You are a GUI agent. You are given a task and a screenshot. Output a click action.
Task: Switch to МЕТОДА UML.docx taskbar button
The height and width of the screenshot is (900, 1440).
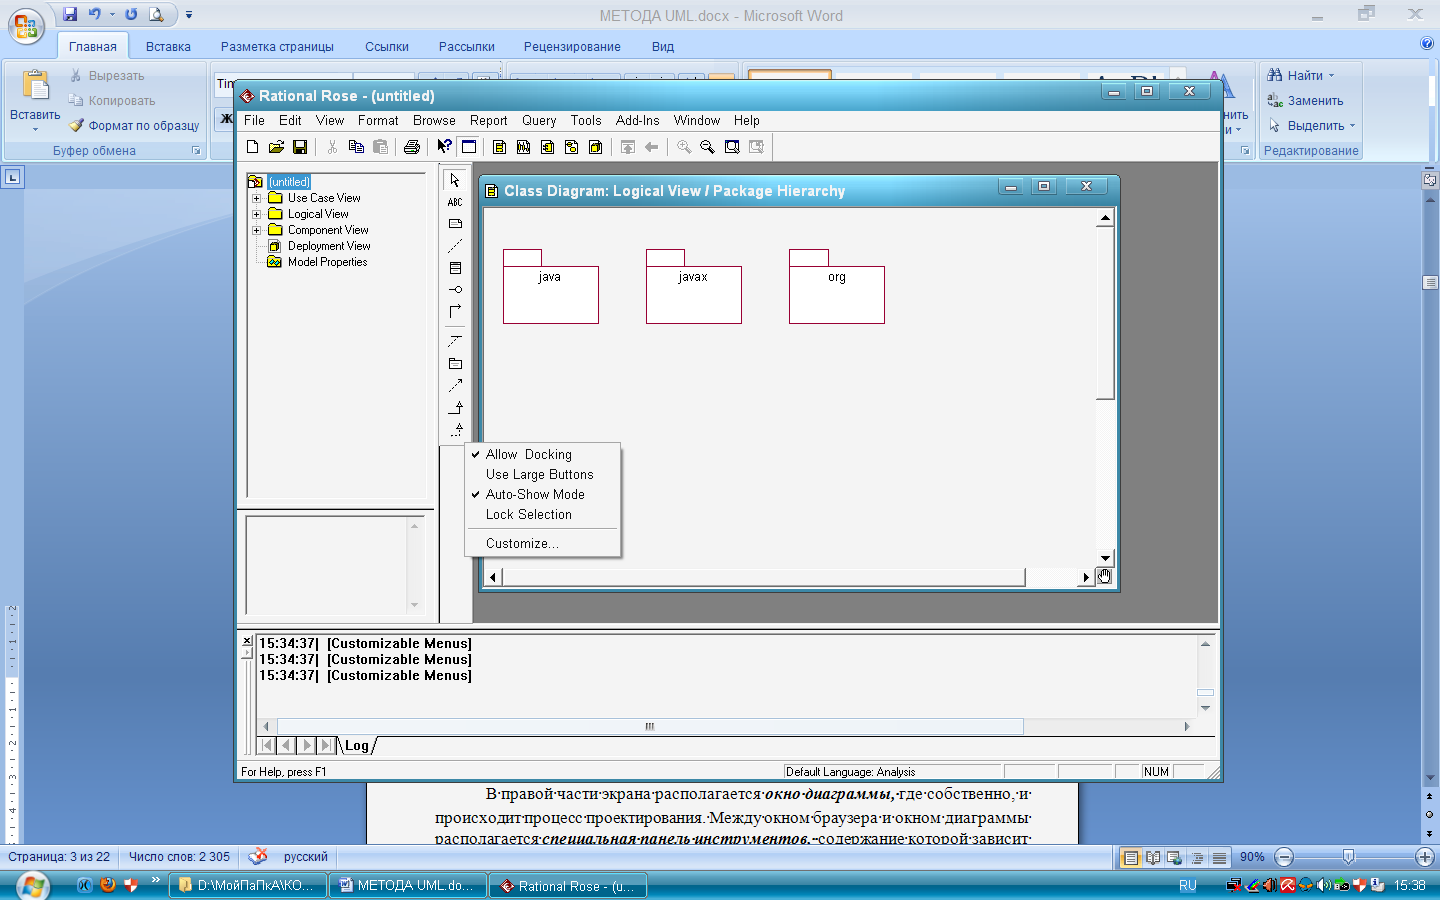[x=408, y=886]
